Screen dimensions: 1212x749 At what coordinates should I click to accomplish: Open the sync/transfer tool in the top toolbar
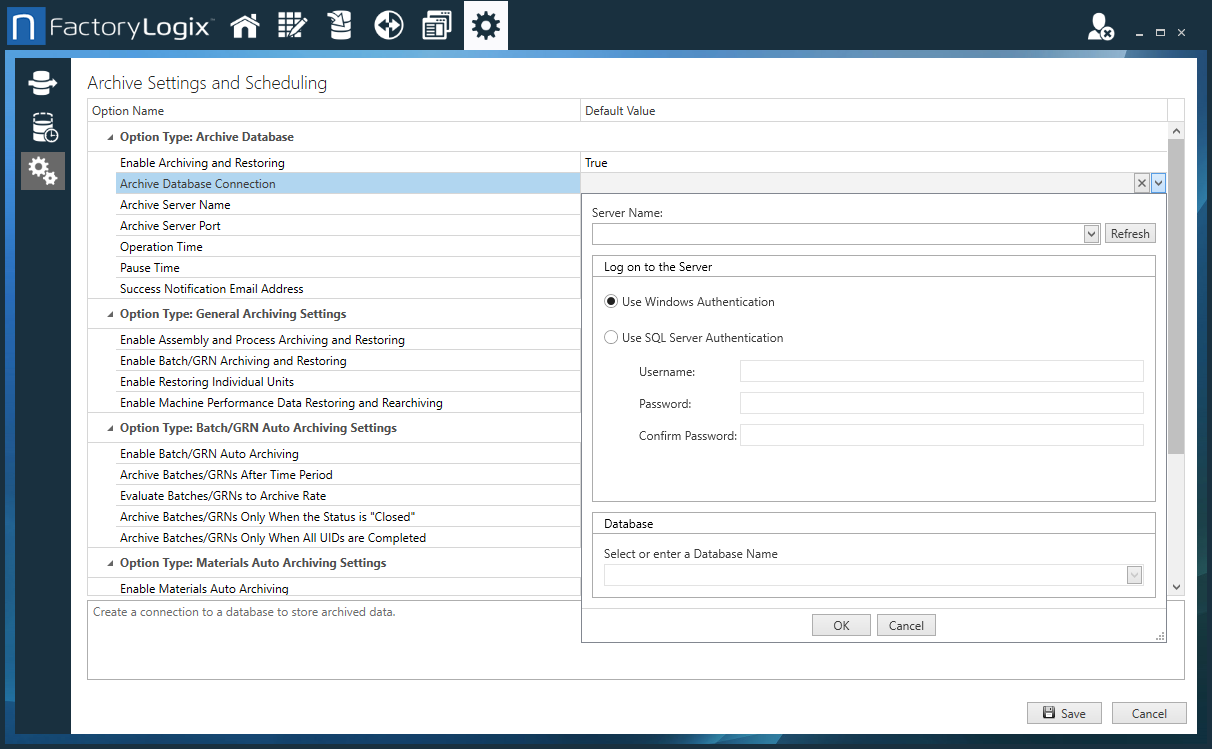coord(388,24)
